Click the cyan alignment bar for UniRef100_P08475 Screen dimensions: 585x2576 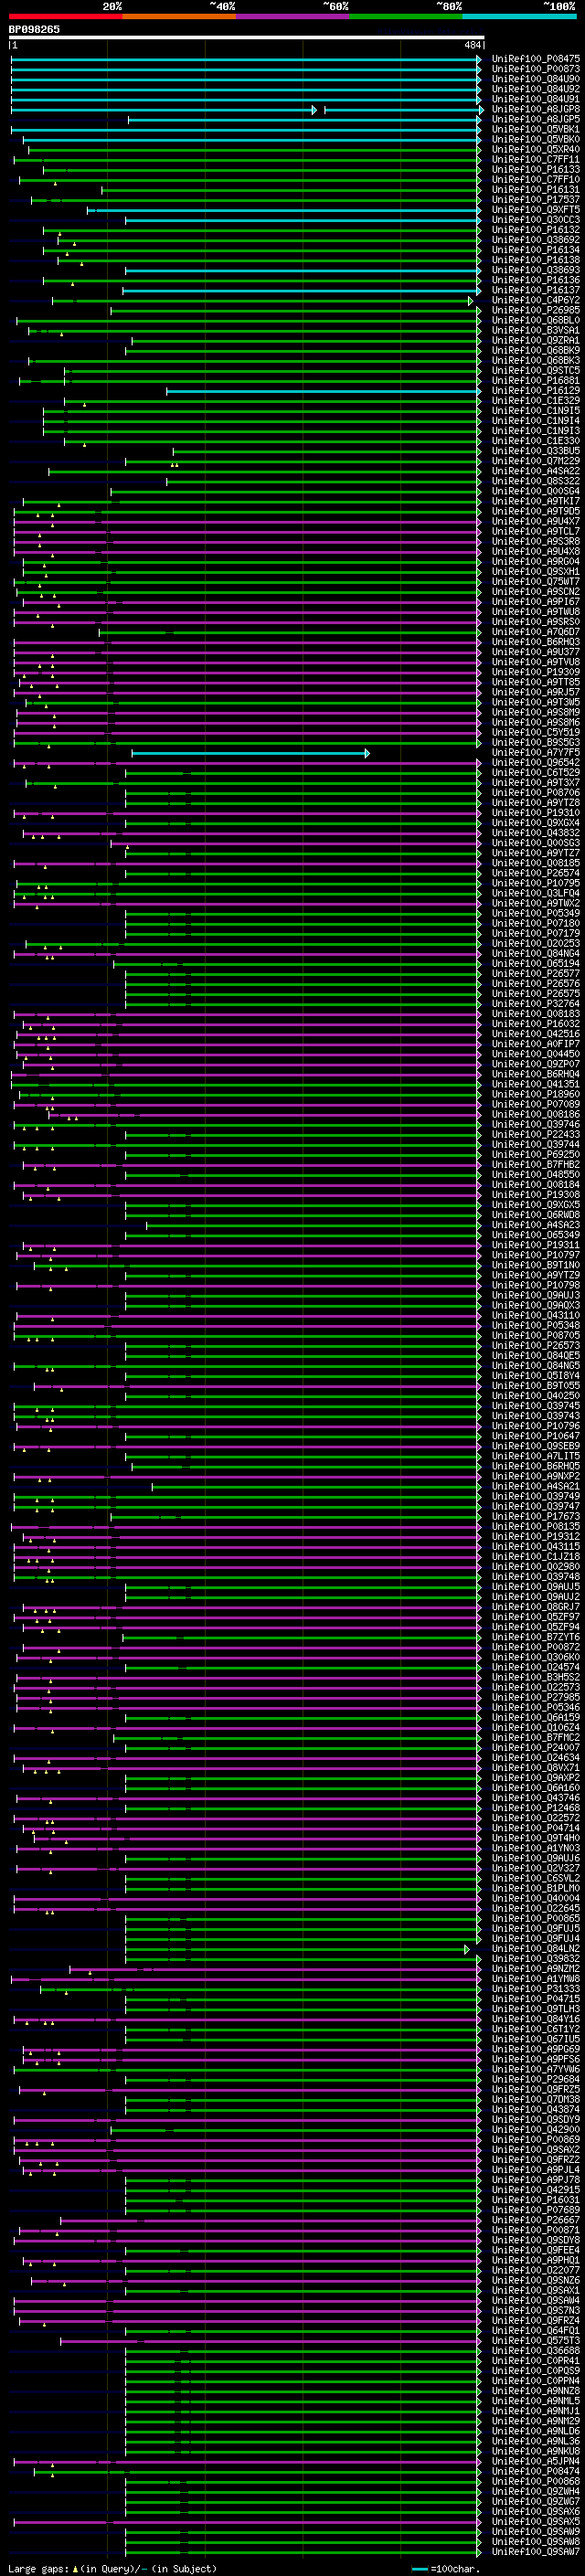pos(246,60)
